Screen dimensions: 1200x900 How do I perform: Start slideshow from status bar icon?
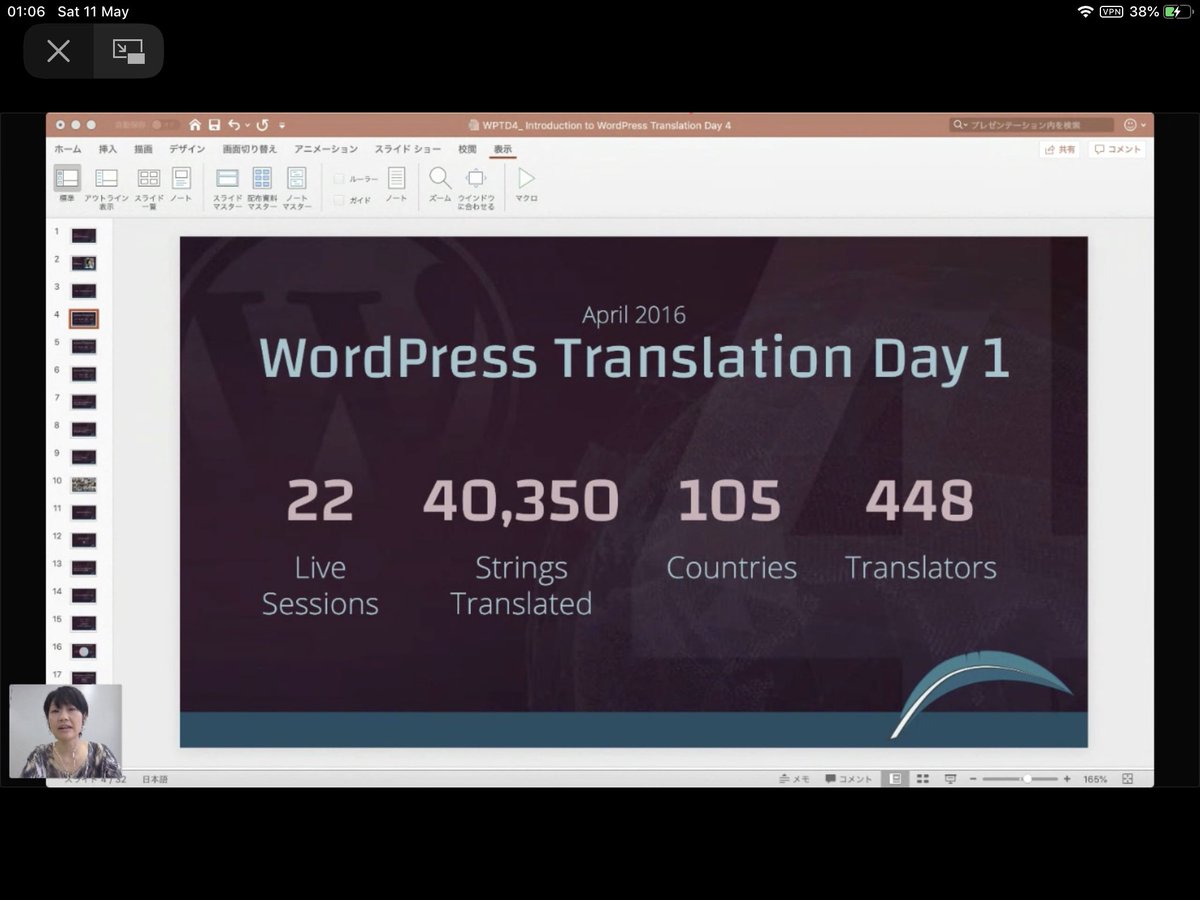point(950,778)
